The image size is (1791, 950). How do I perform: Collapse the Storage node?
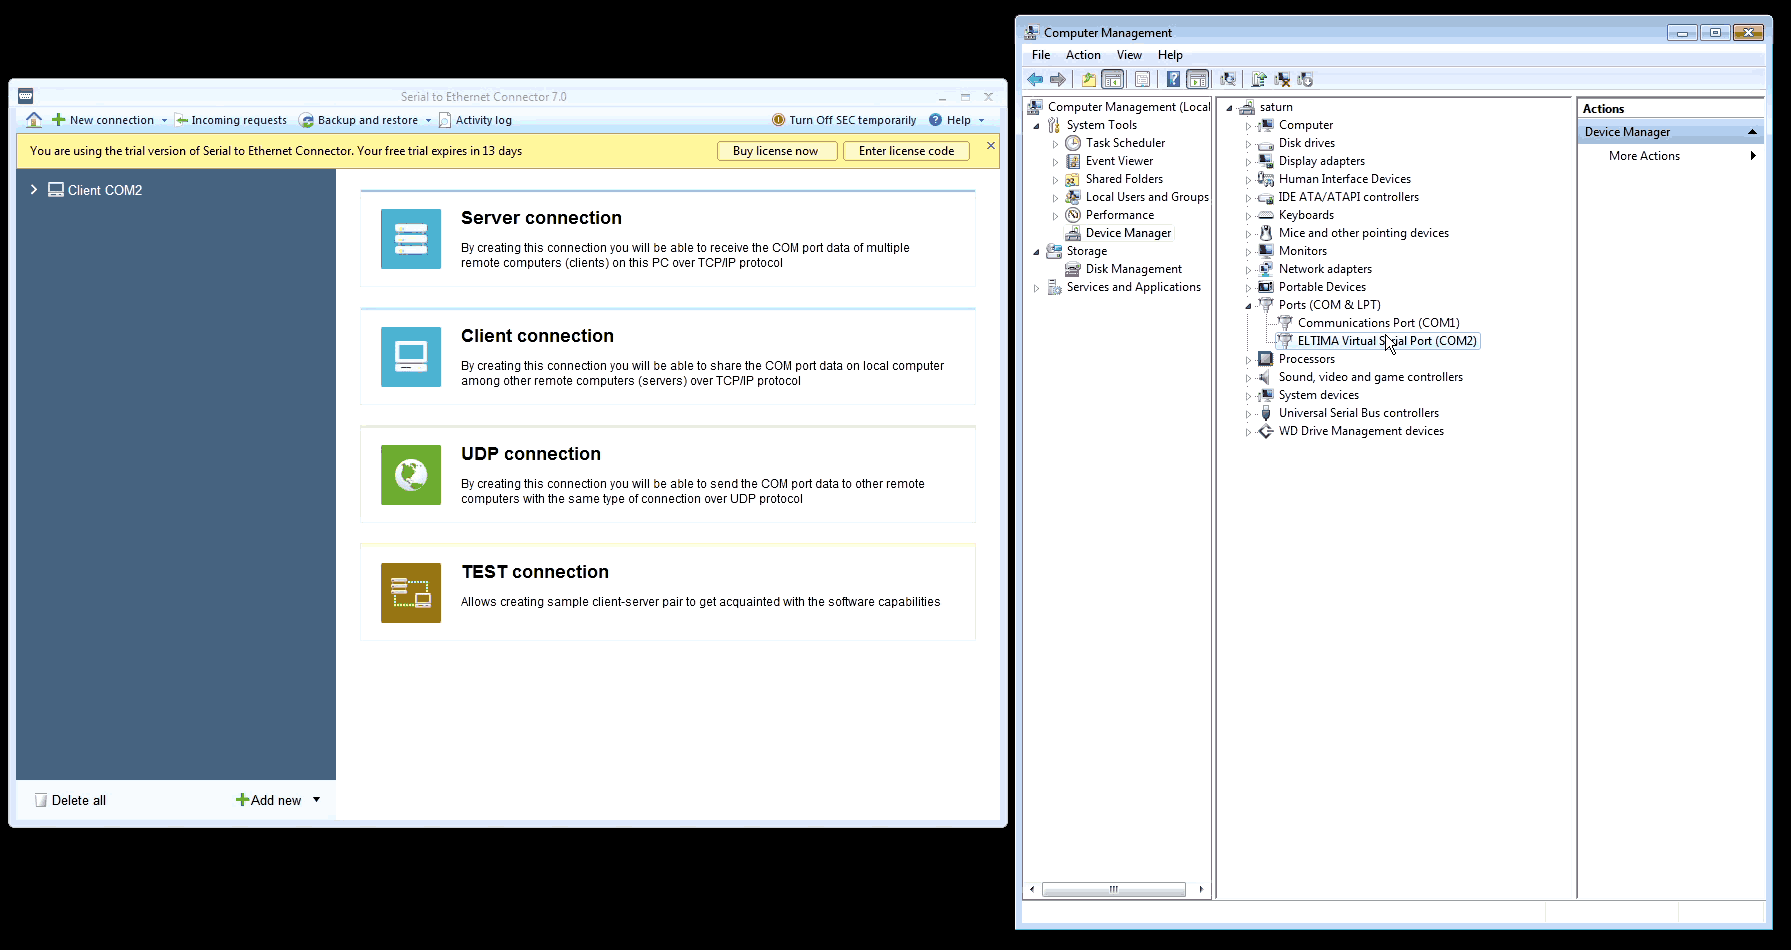[1036, 252]
